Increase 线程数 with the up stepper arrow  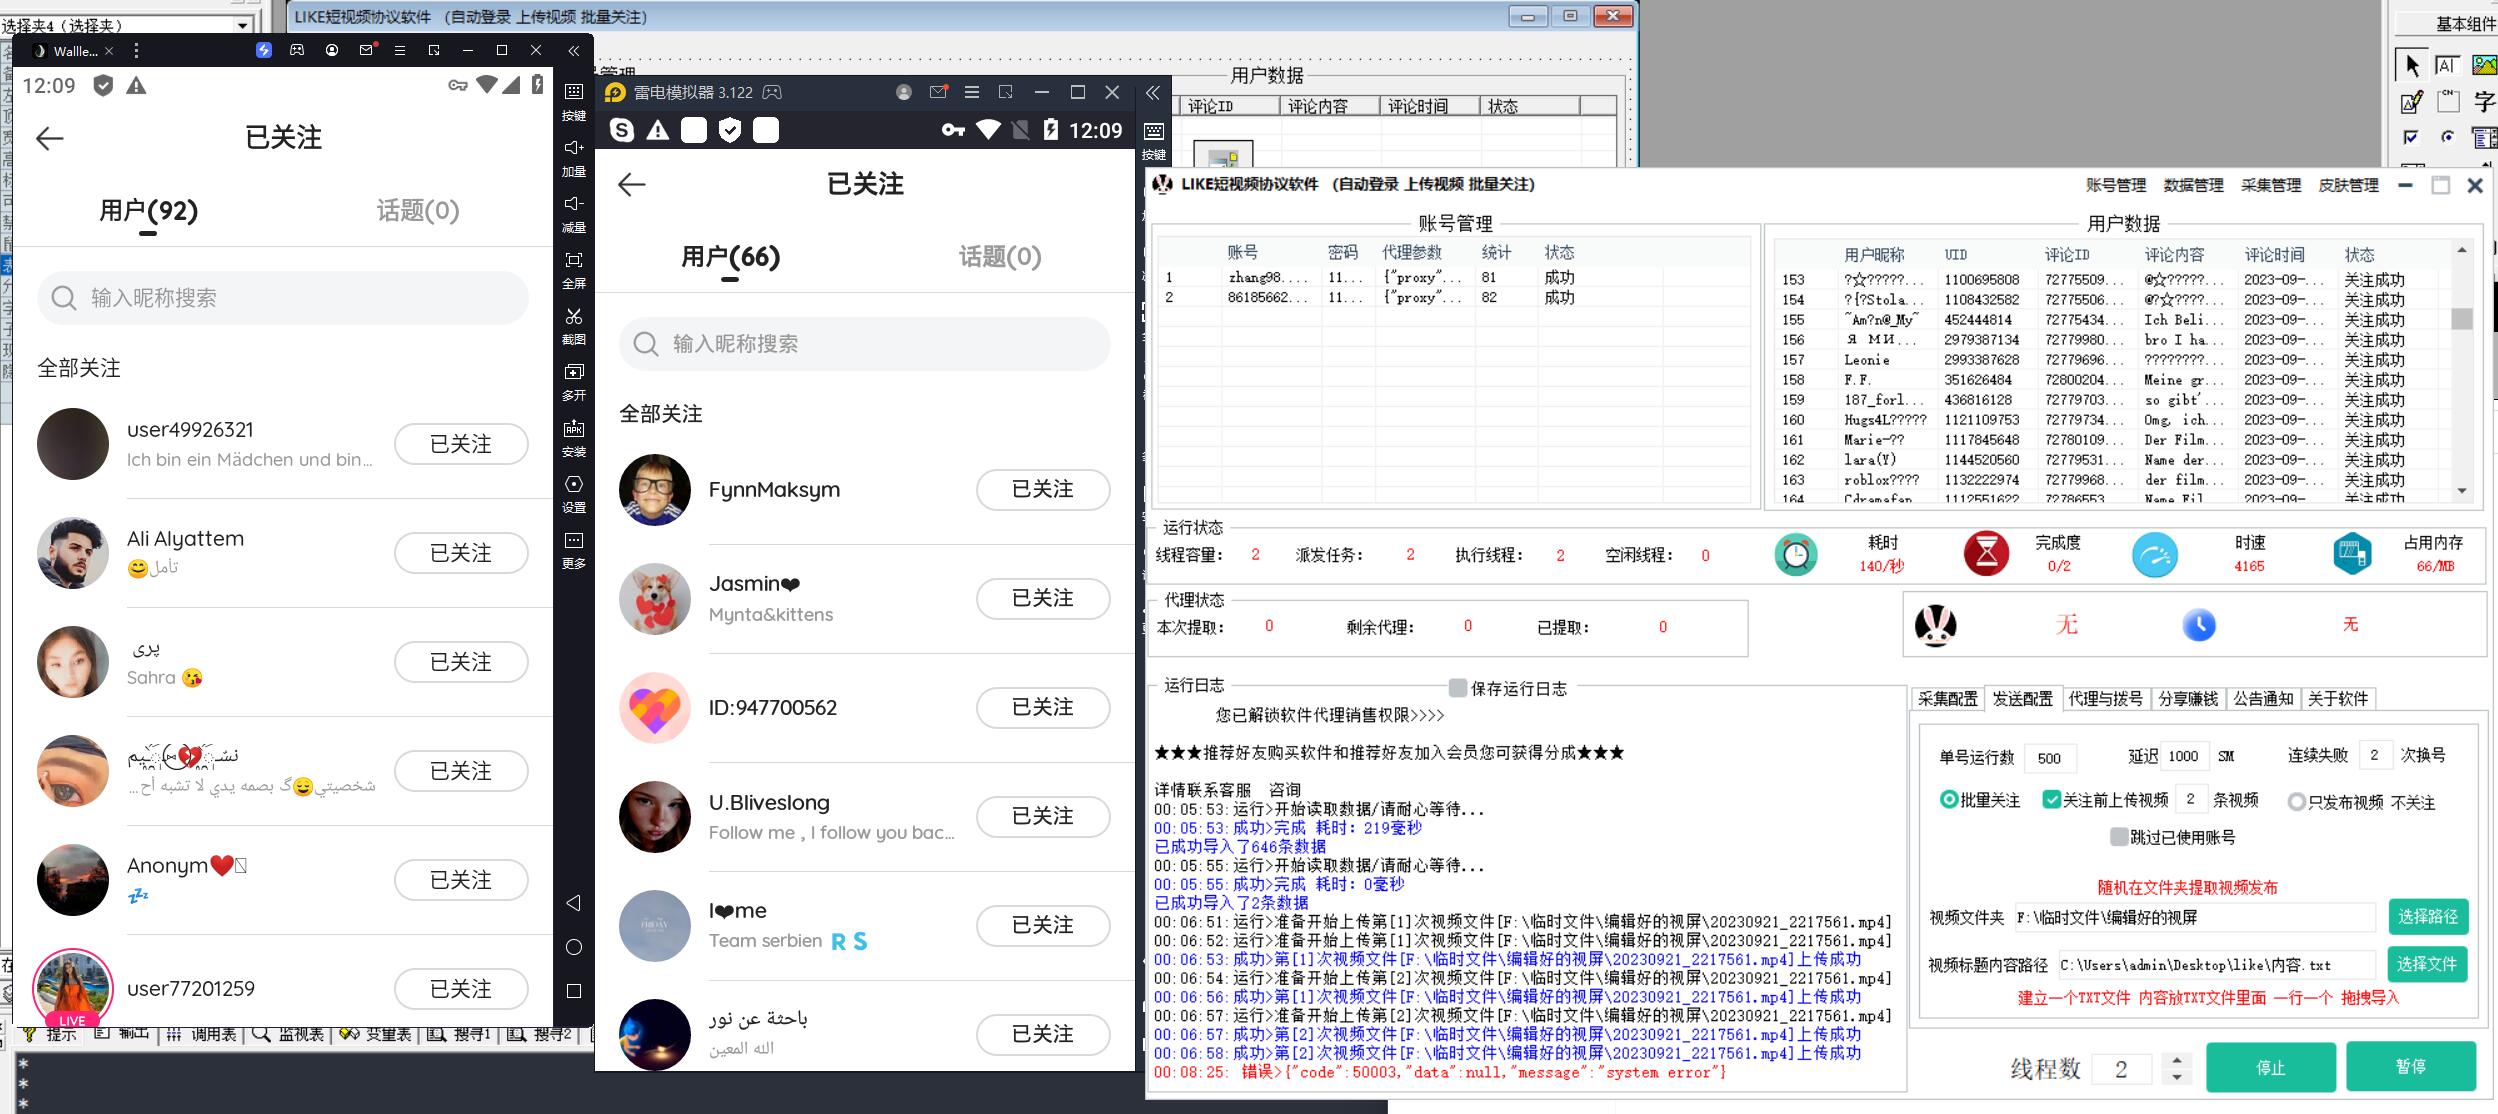[2177, 1060]
